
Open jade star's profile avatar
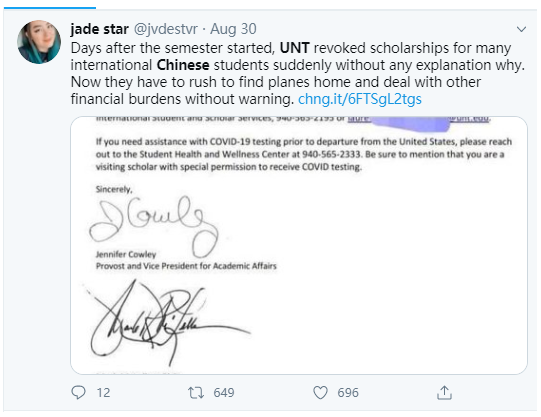point(39,42)
